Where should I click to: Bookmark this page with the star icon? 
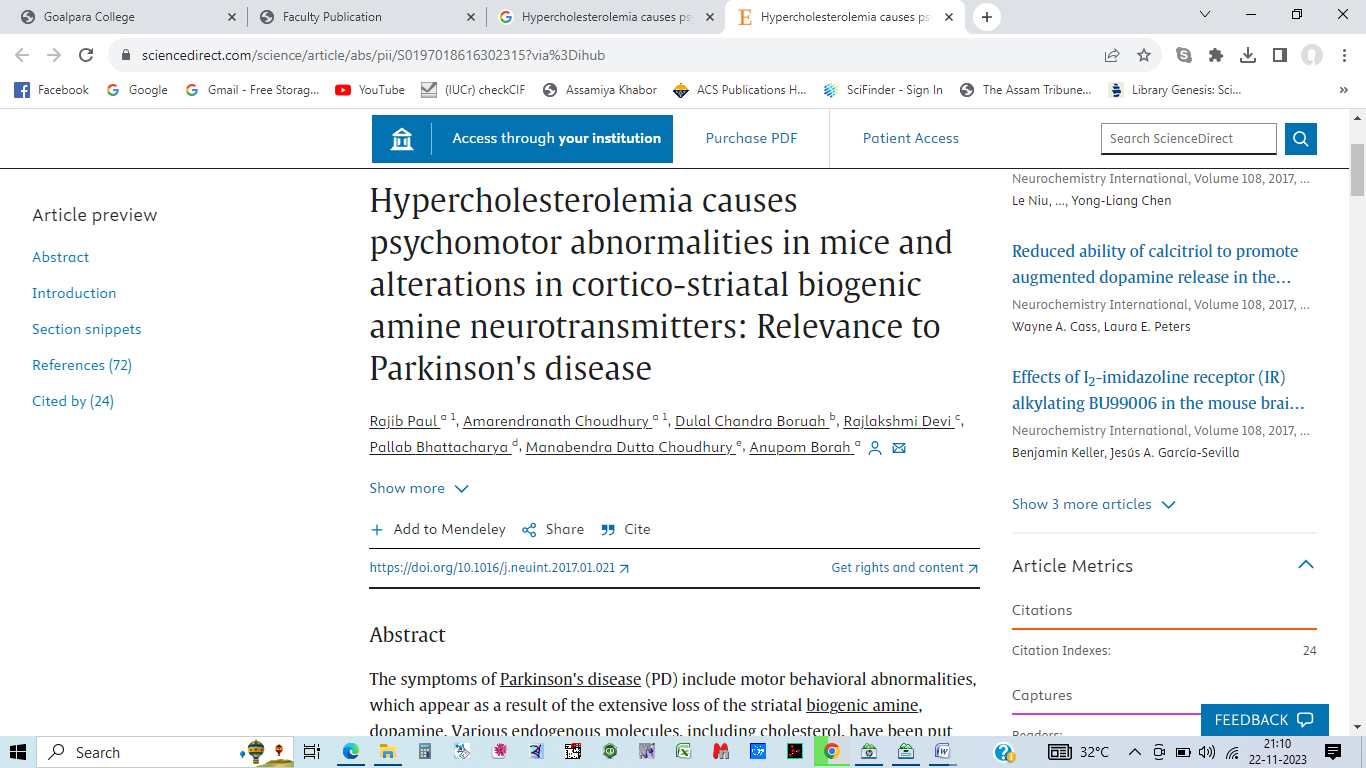[x=1144, y=55]
